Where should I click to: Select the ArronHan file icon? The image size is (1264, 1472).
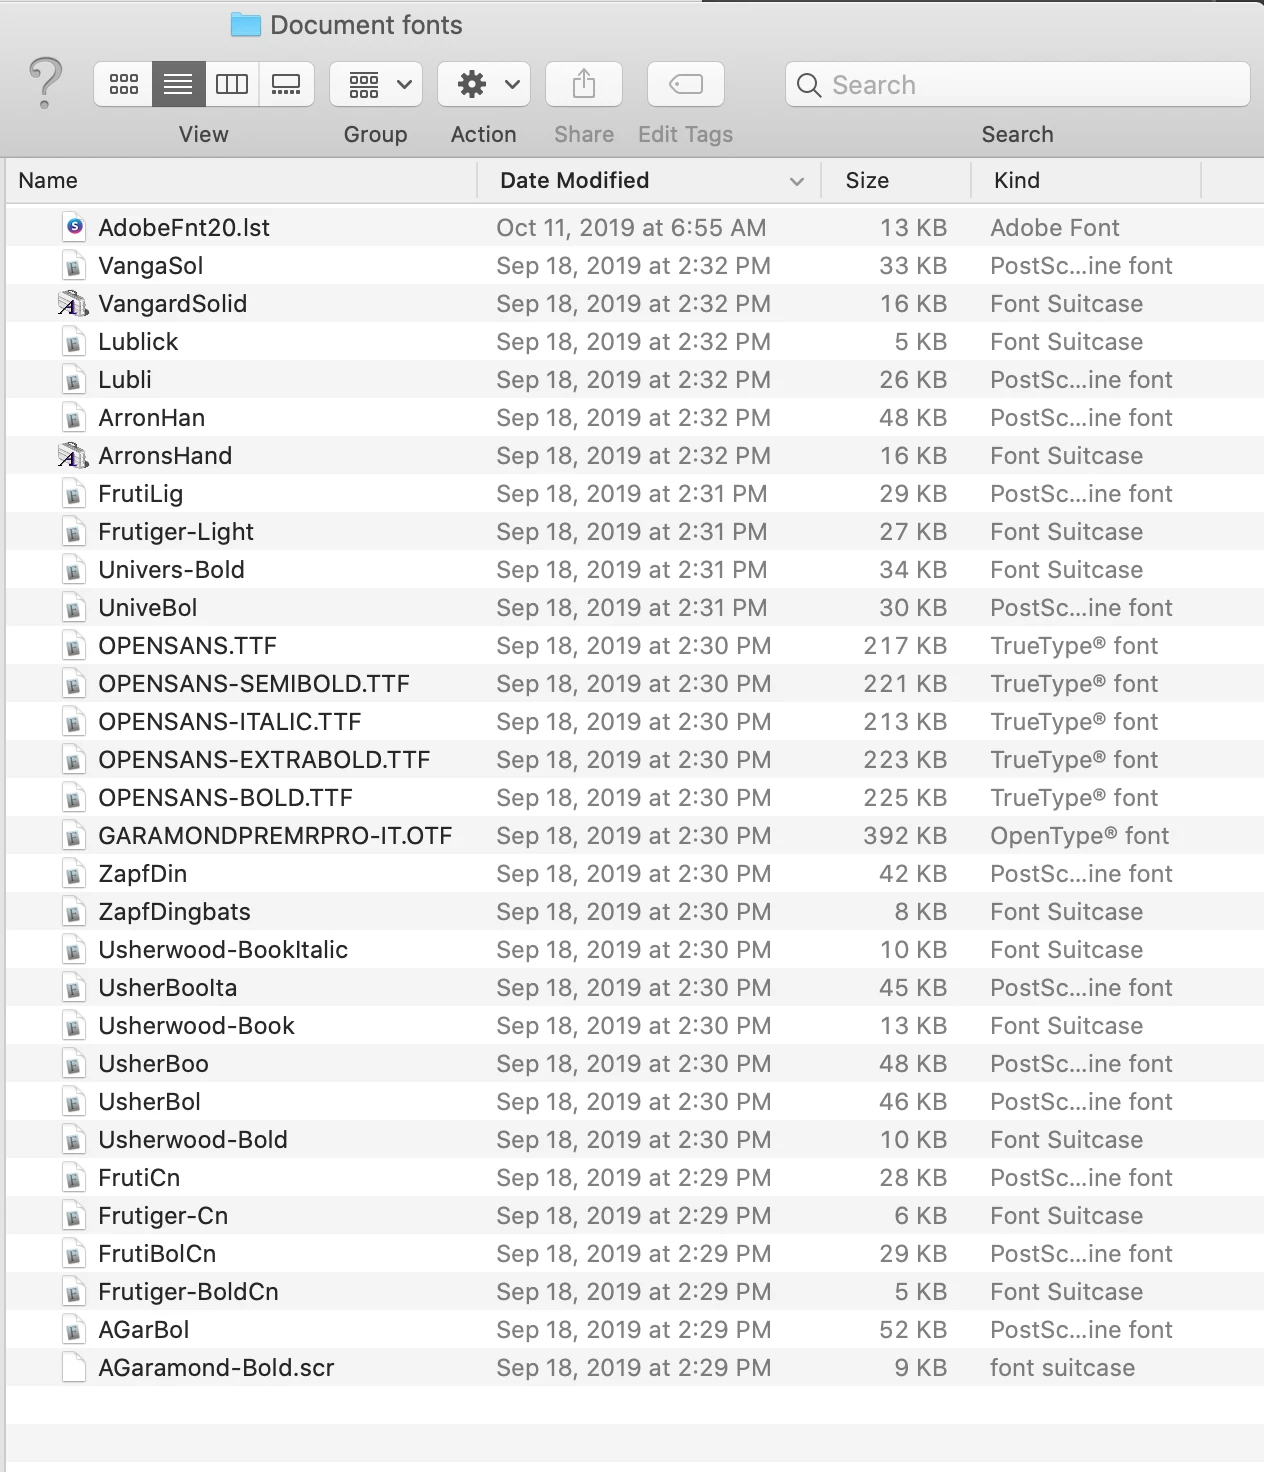pyautogui.click(x=74, y=417)
